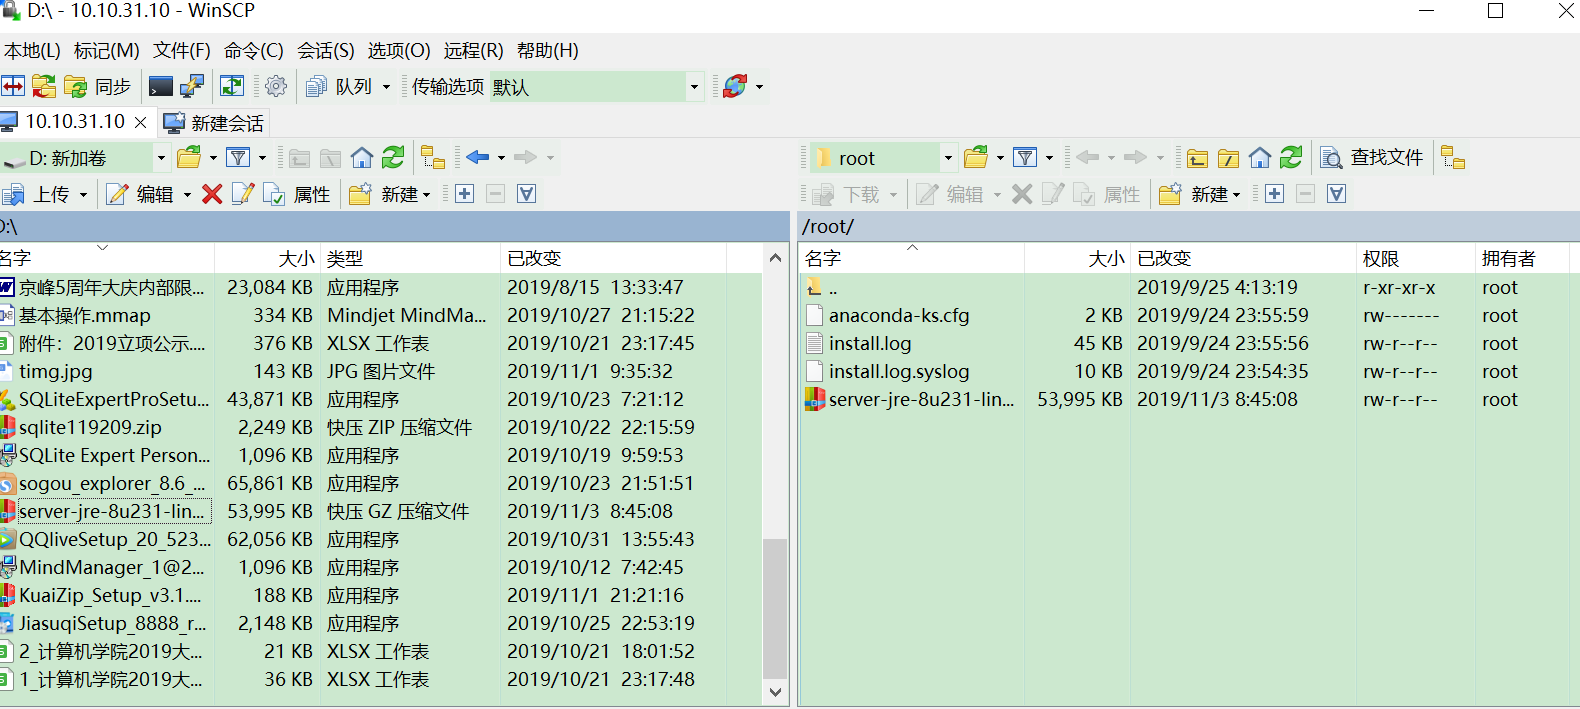
Task: Open the 本地(L) menu
Action: pos(32,51)
